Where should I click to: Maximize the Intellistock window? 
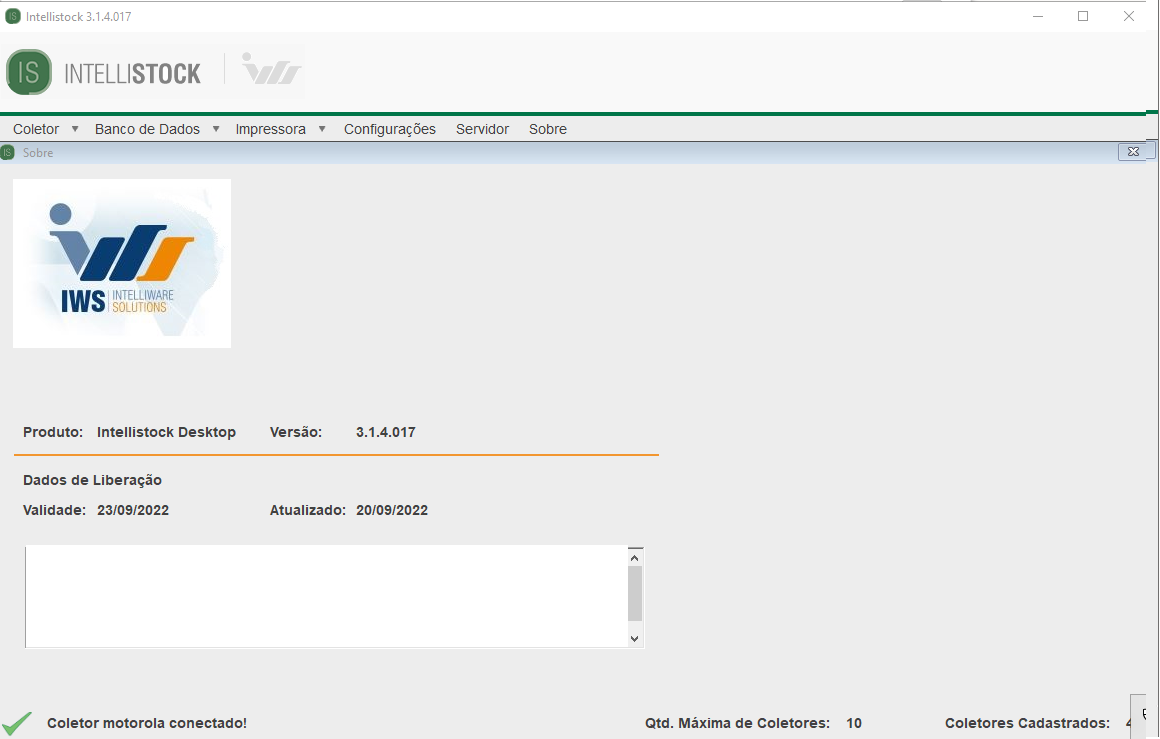coord(1083,16)
